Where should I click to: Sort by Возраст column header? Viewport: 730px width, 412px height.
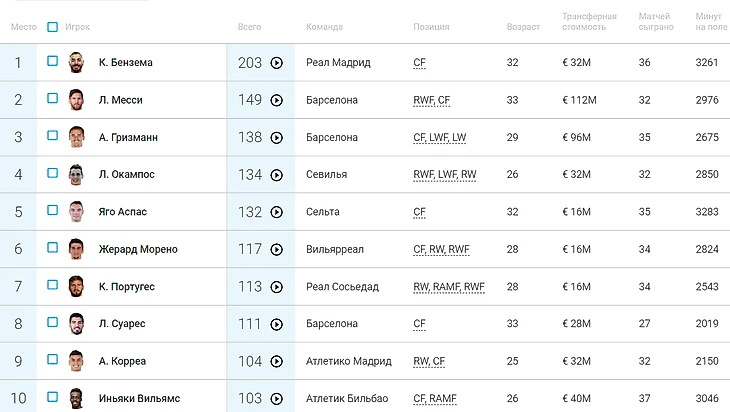coord(523,27)
